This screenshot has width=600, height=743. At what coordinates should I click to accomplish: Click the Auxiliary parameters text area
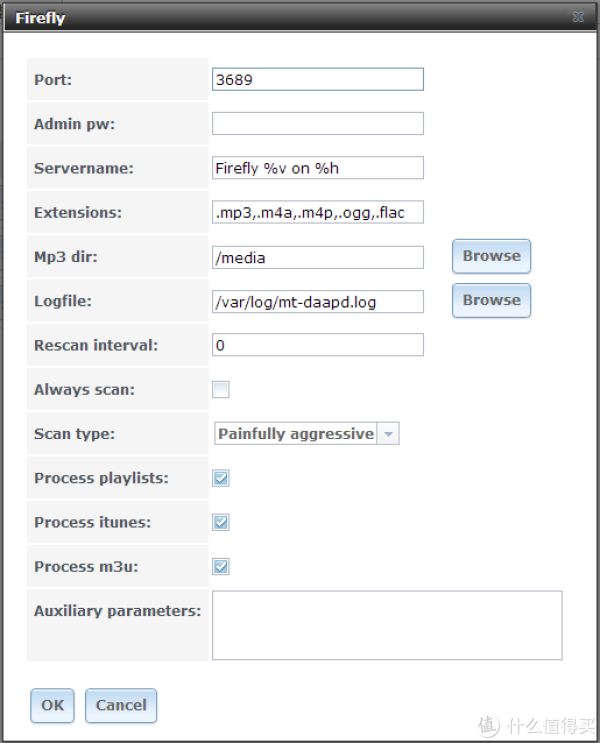pyautogui.click(x=387, y=625)
